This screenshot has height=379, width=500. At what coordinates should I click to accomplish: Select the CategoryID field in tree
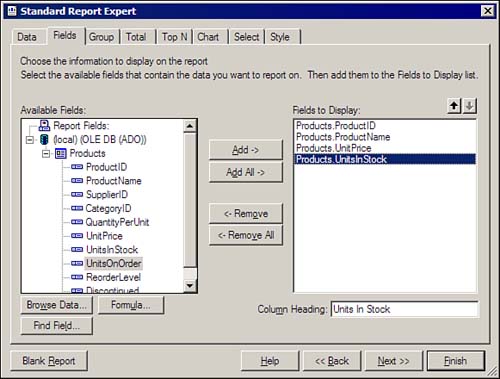click(108, 208)
